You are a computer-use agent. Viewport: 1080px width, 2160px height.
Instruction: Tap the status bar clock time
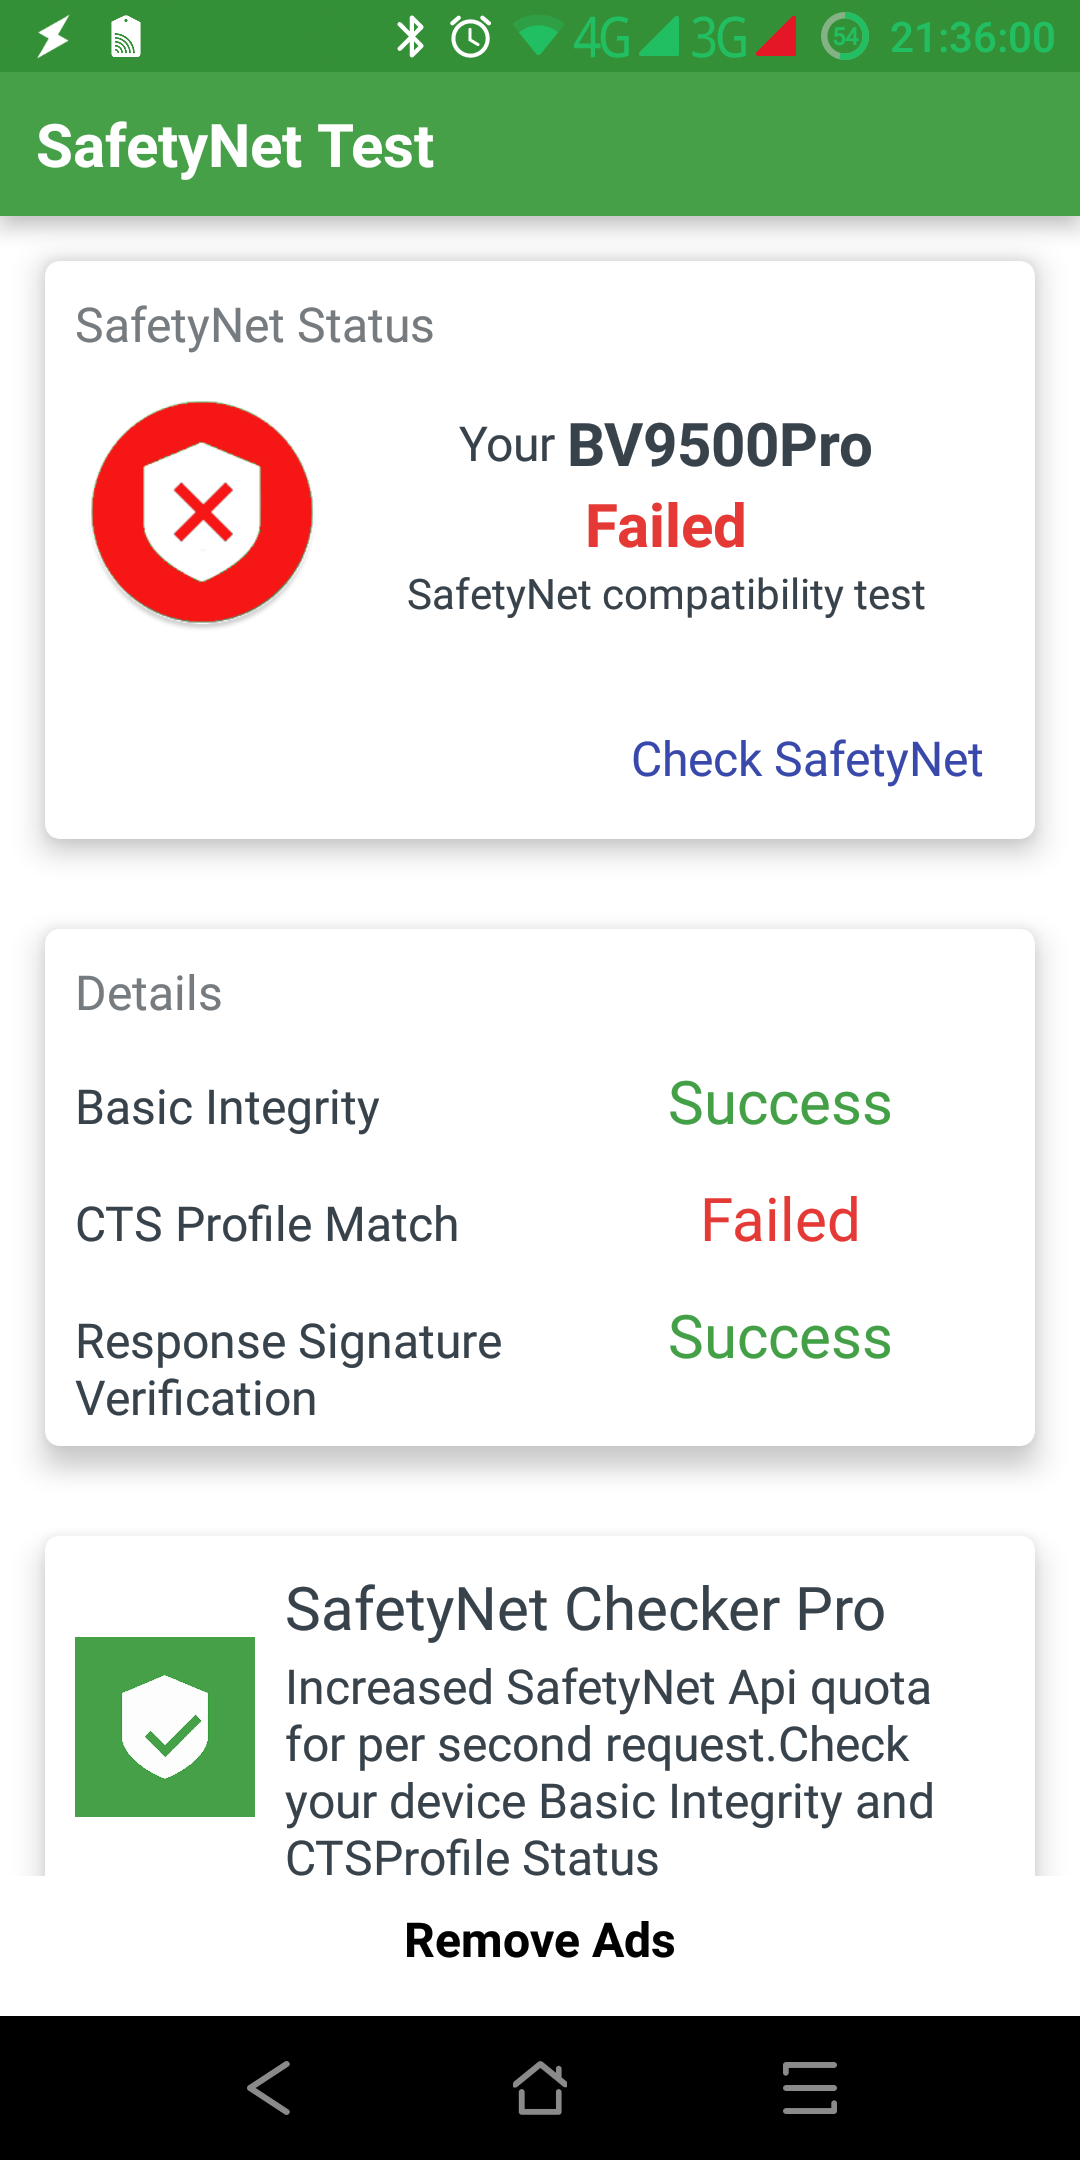point(972,38)
